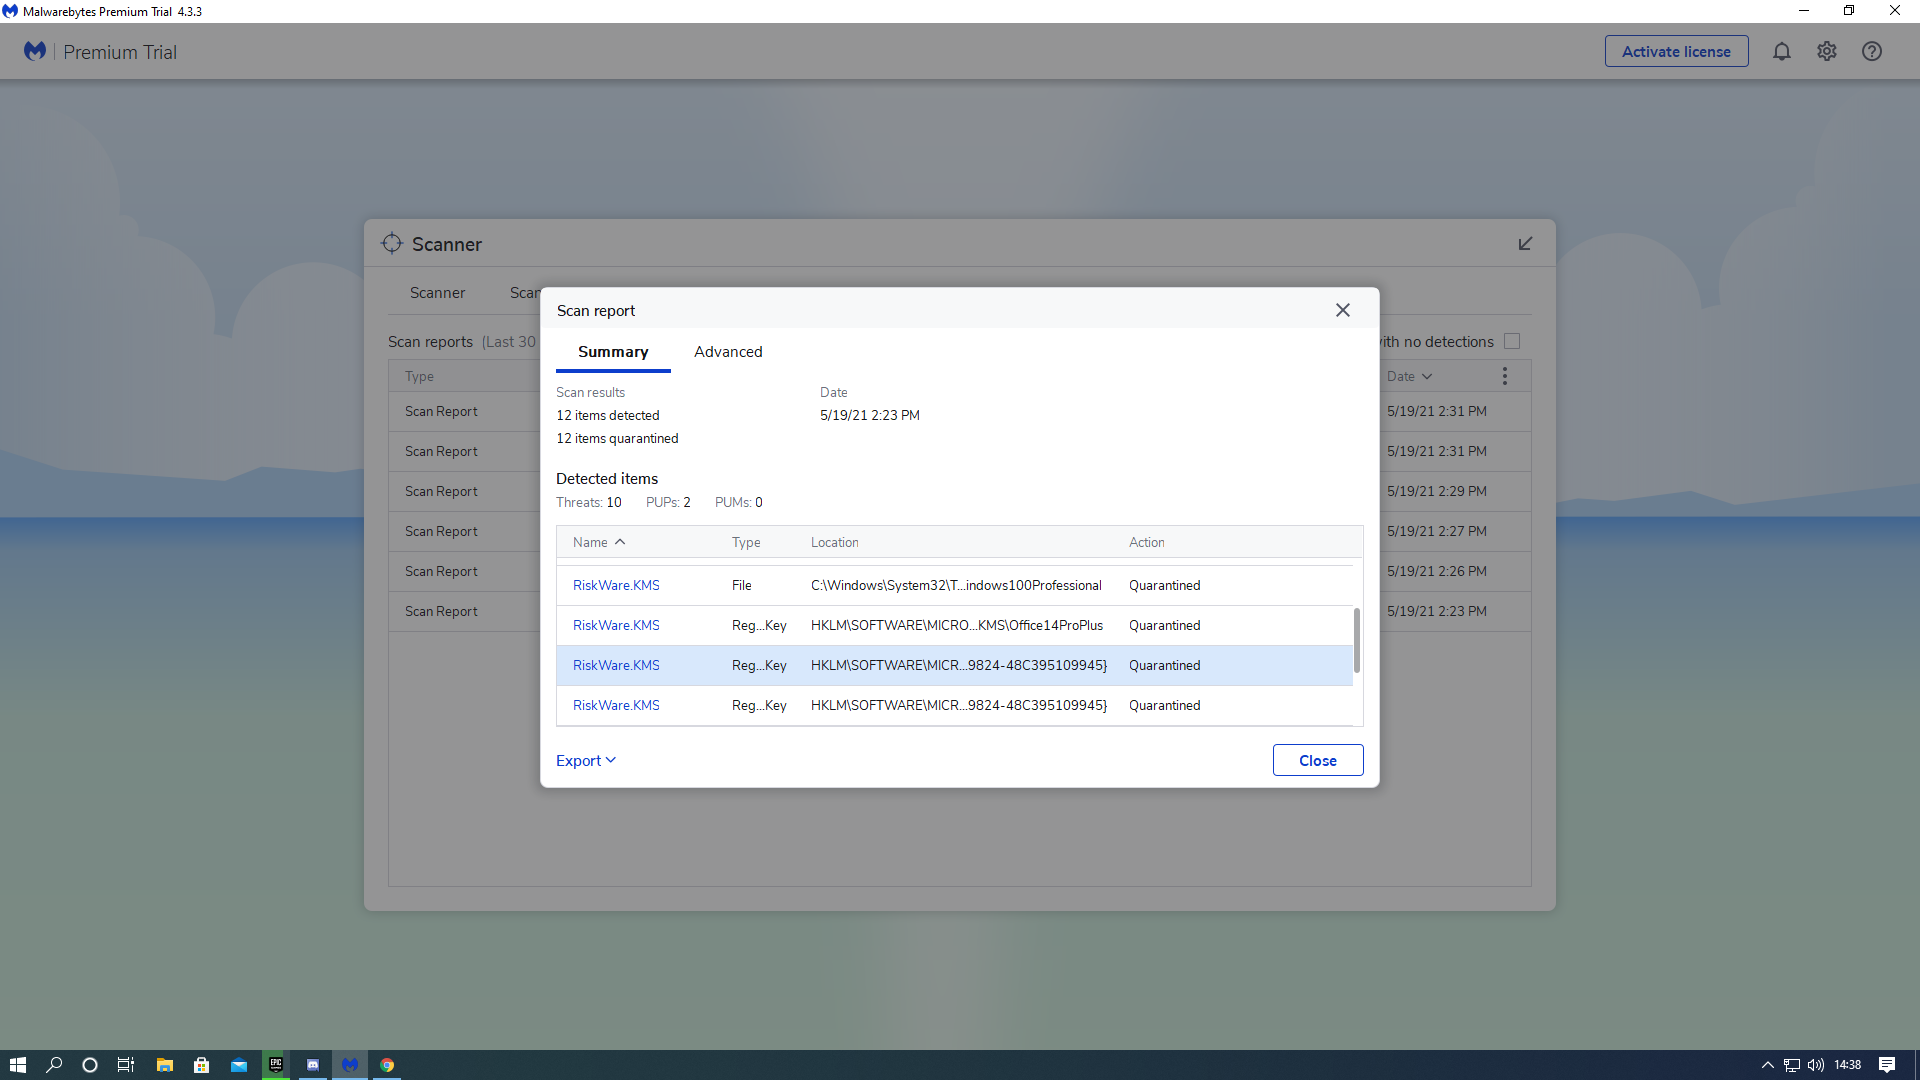1920x1080 pixels.
Task: Click the detected items list scrollbar
Action: pos(1357,641)
